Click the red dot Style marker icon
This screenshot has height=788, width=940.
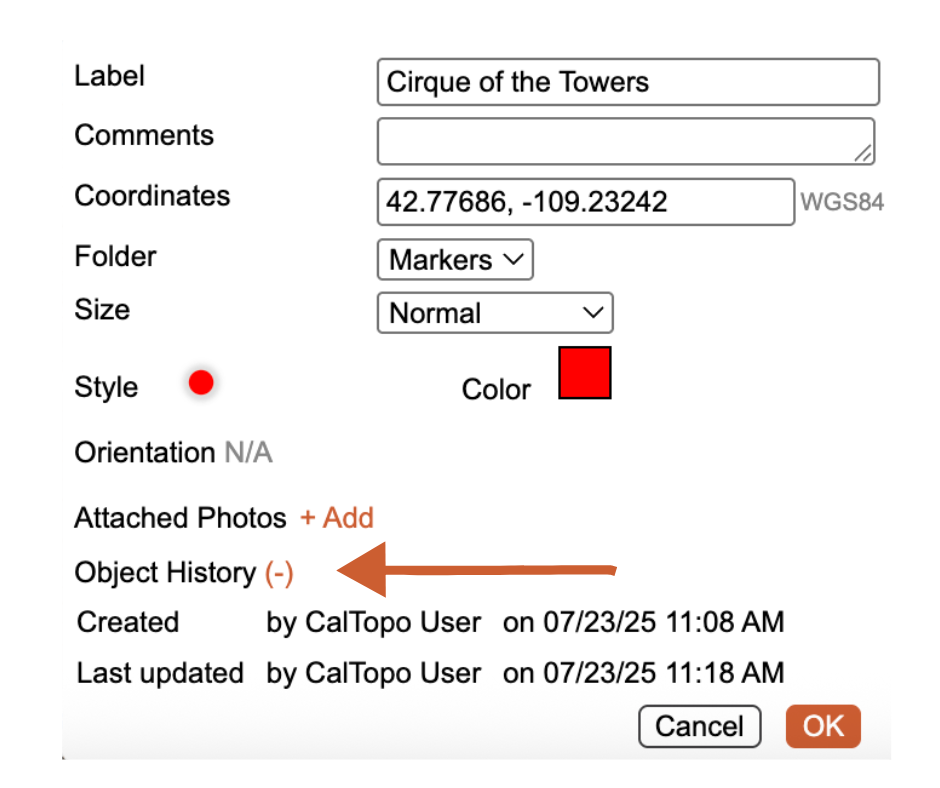click(x=201, y=383)
